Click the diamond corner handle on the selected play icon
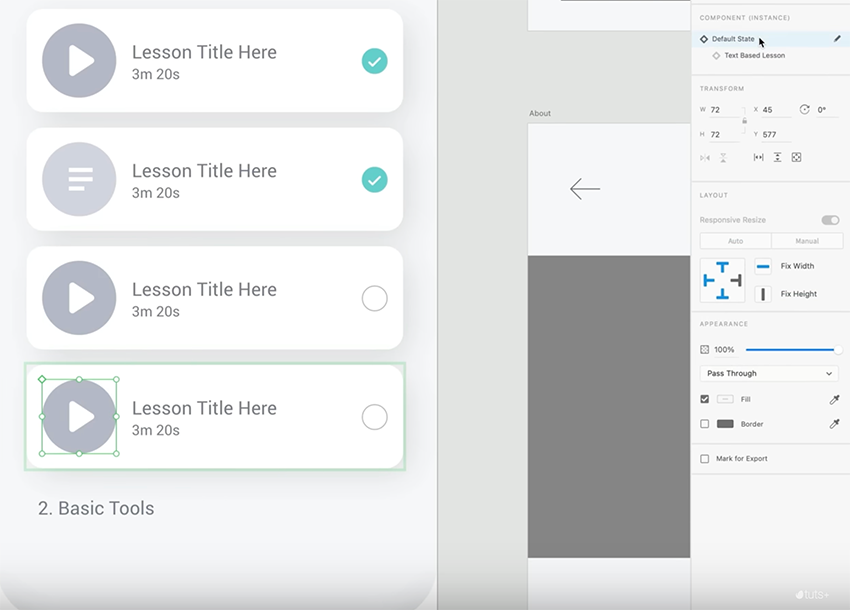Viewport: 850px width, 610px height. pos(42,379)
